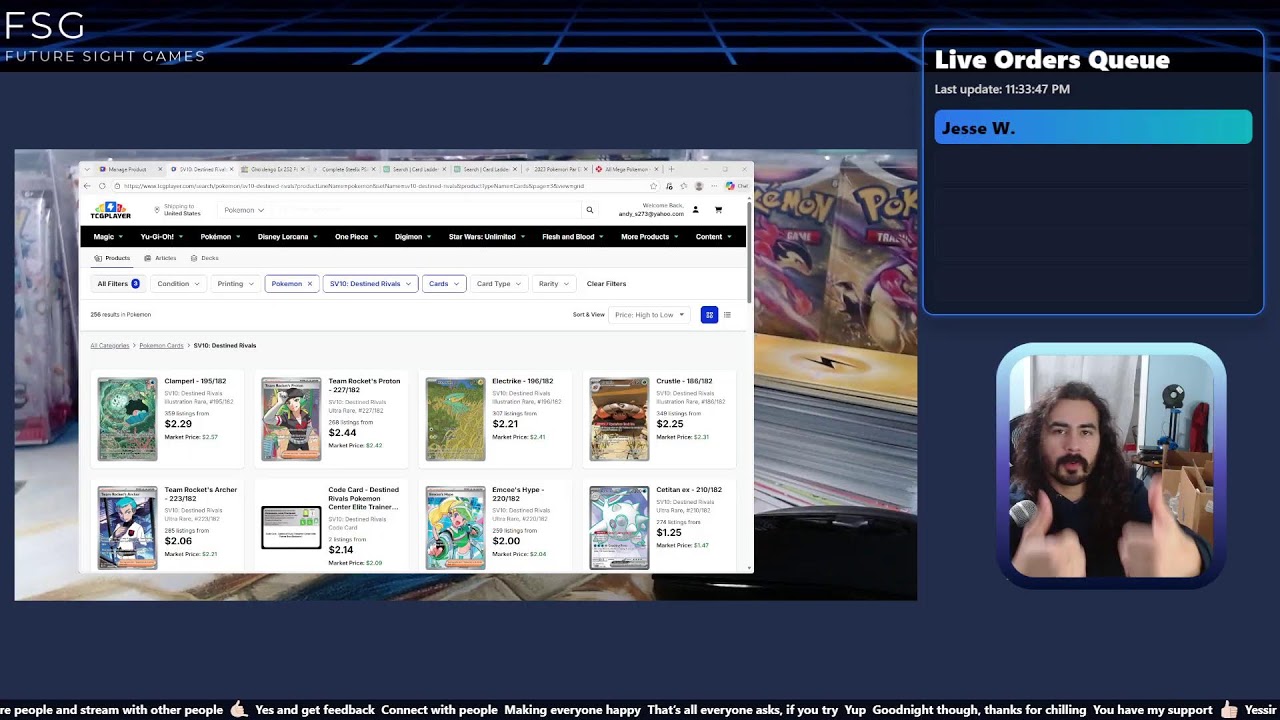Click the TCGplayer logo
The image size is (1280, 720).
click(110, 211)
